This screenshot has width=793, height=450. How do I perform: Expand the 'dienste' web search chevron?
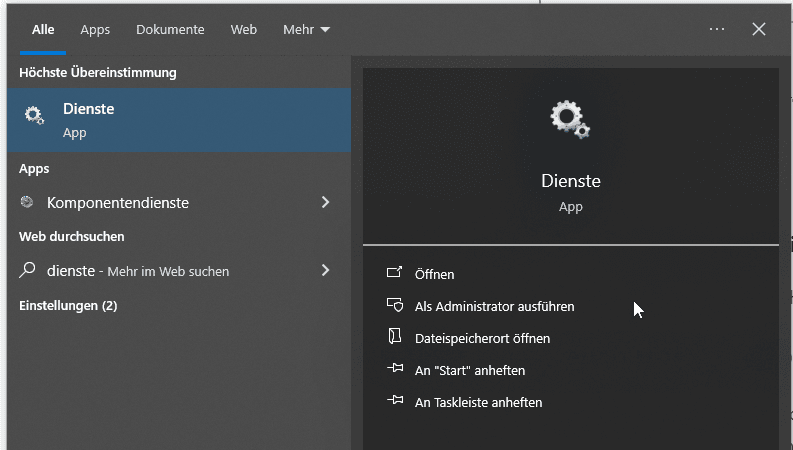pyautogui.click(x=325, y=270)
